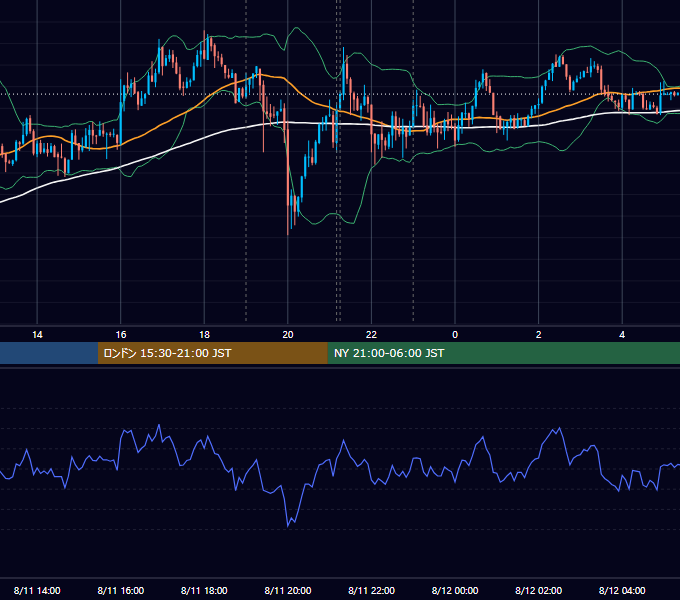Click the 0 hour axis label
Viewport: 680px width, 600px height.
[x=455, y=335]
